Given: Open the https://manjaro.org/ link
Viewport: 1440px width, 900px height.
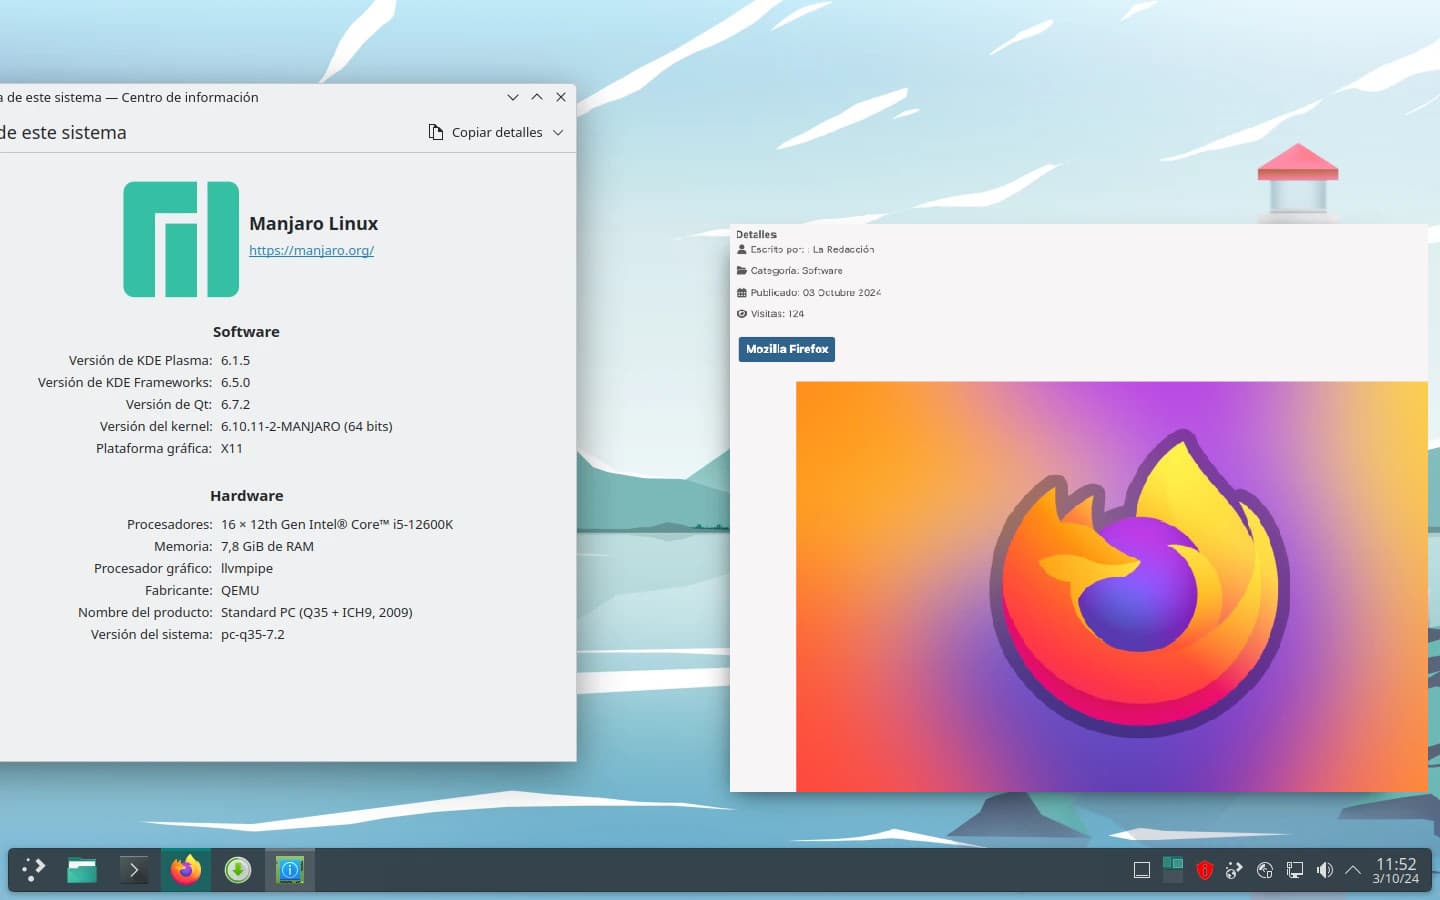Looking at the screenshot, I should pos(311,251).
